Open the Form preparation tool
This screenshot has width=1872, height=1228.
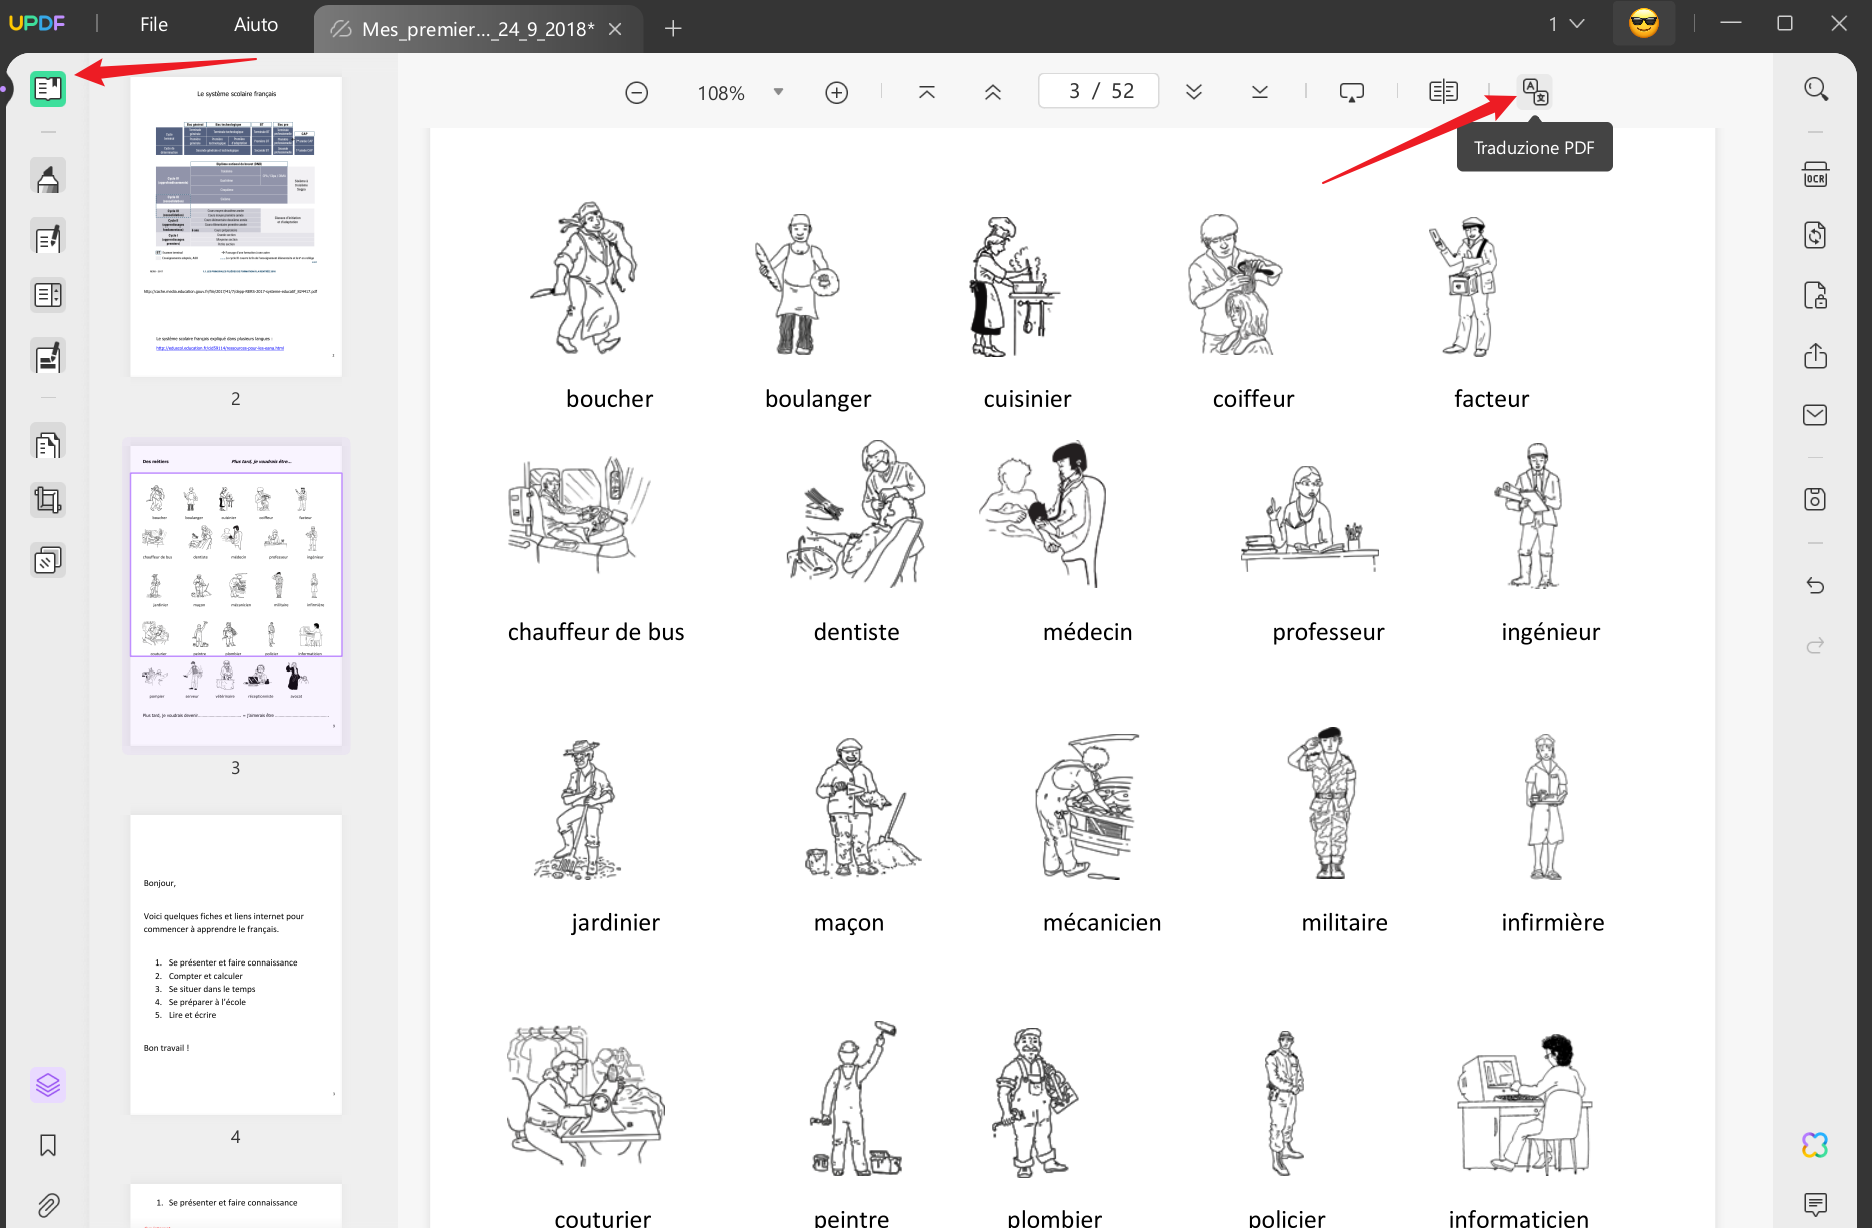point(47,296)
